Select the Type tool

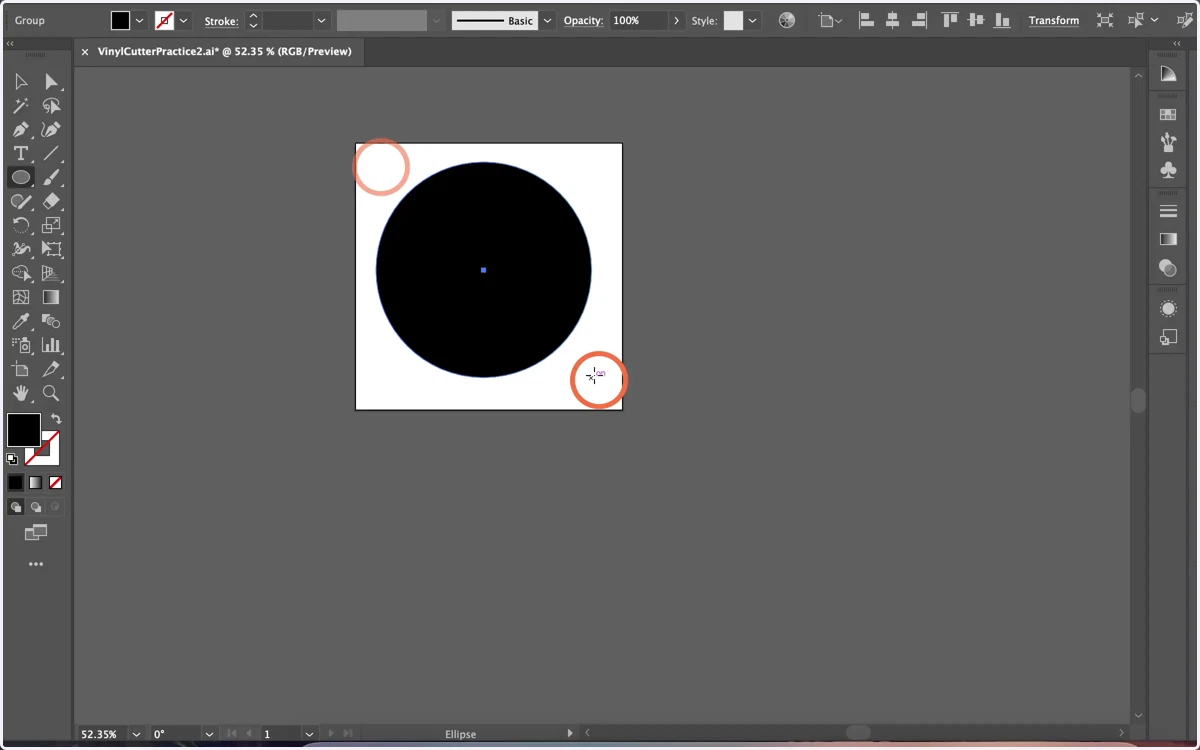tap(21, 154)
